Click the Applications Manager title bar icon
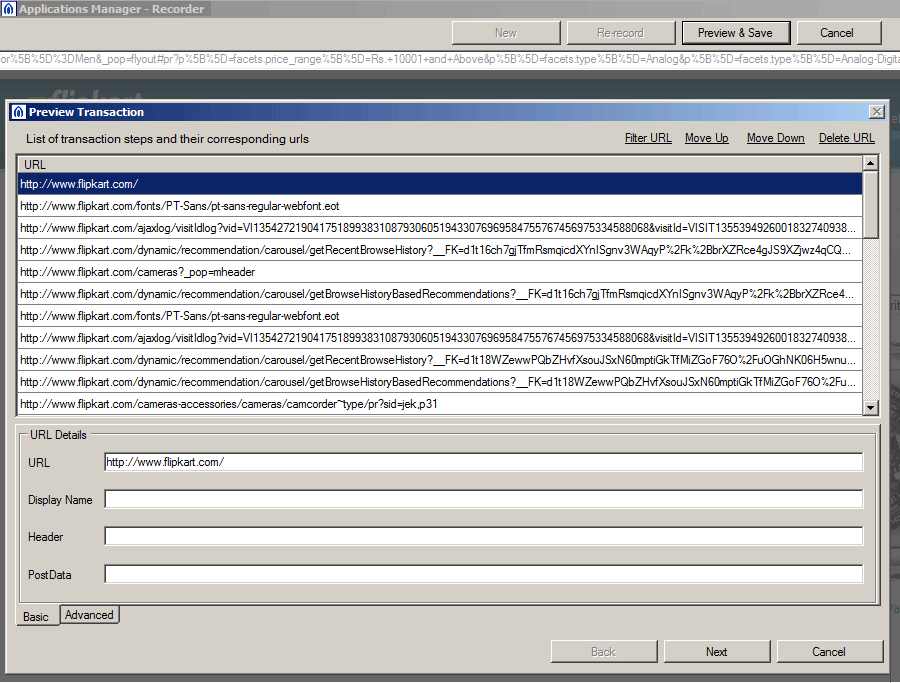 click(x=10, y=7)
